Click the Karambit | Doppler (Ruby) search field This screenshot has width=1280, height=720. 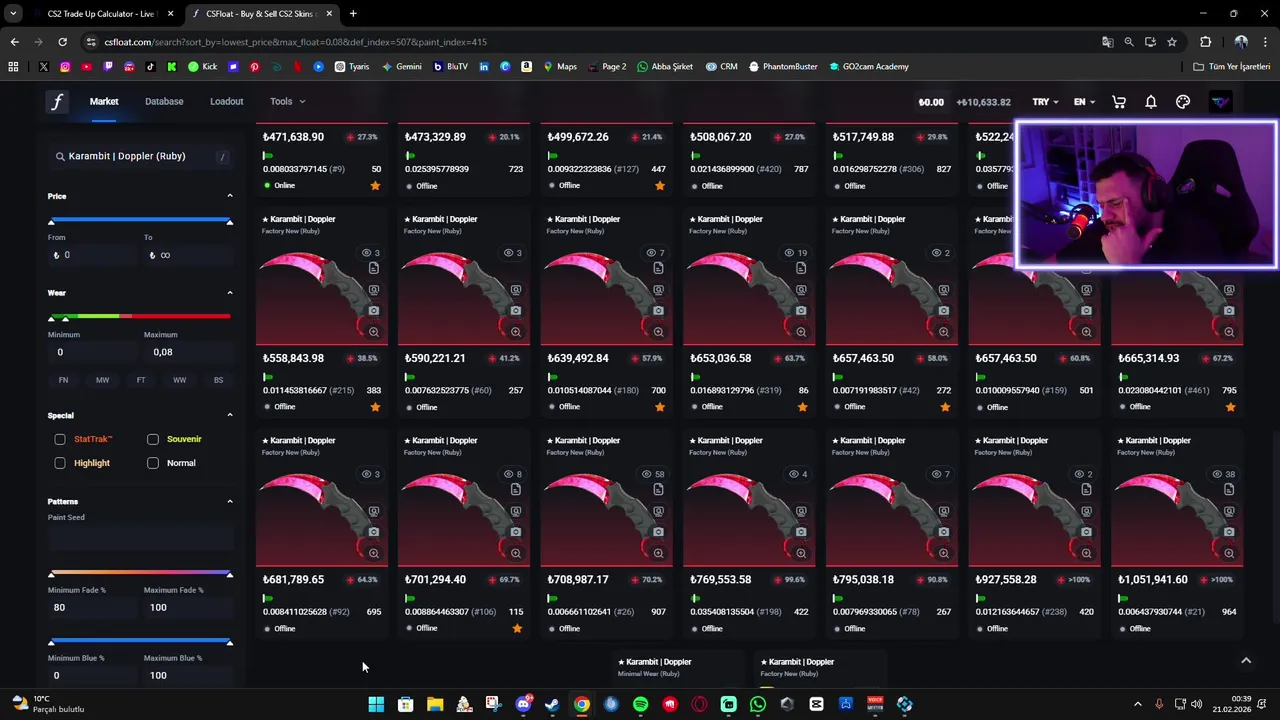140,156
